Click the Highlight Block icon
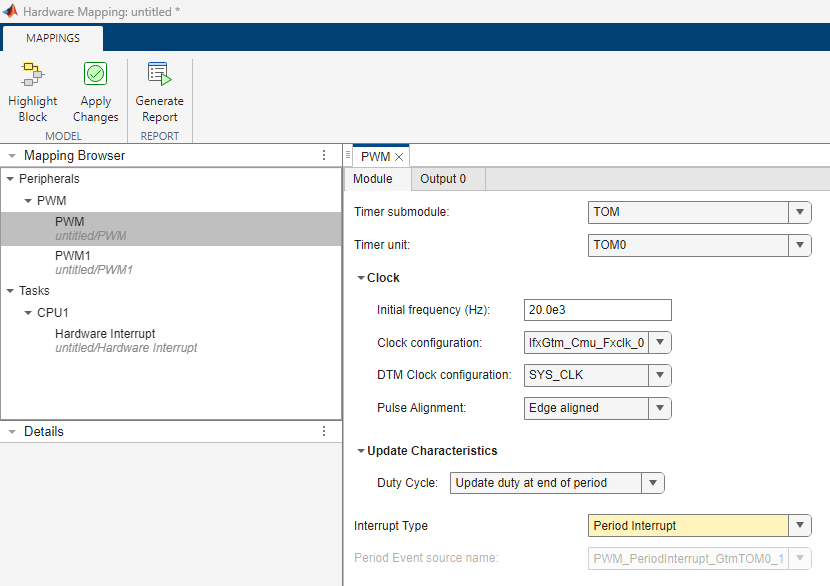The height and width of the screenshot is (586, 830). (32, 75)
